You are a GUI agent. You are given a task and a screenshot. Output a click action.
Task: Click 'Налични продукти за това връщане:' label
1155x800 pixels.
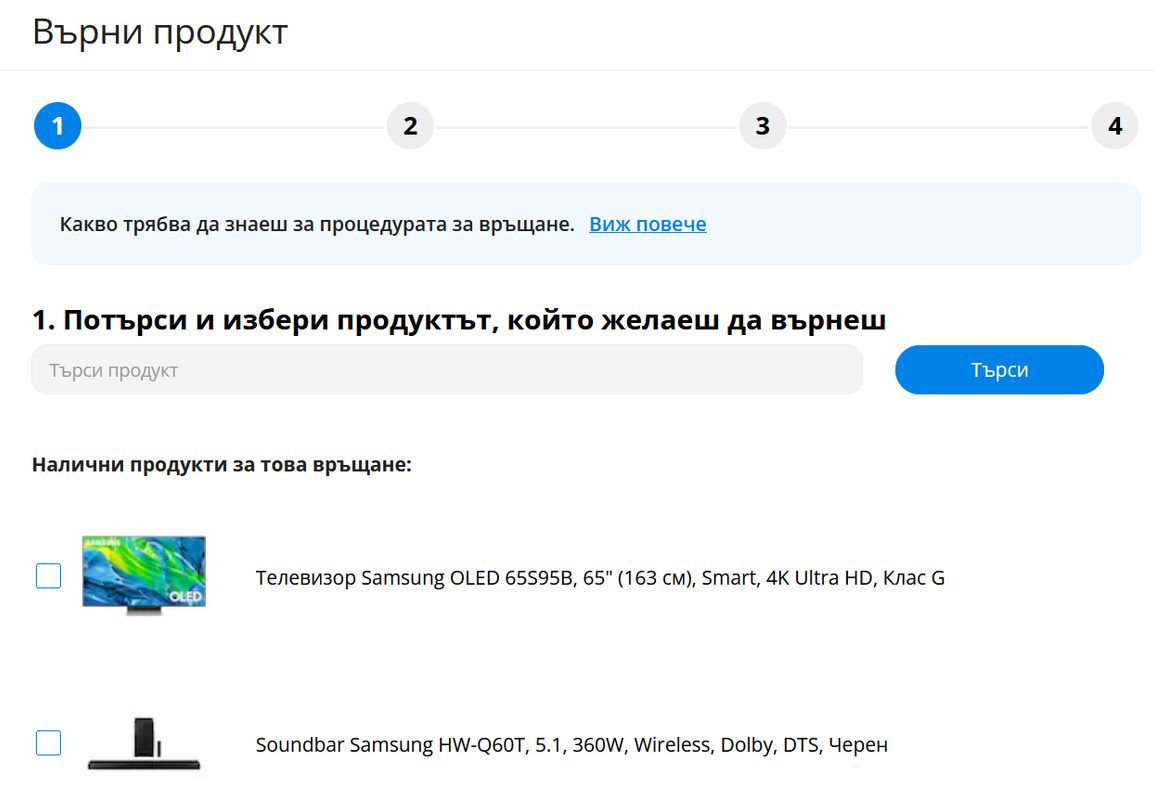point(222,465)
